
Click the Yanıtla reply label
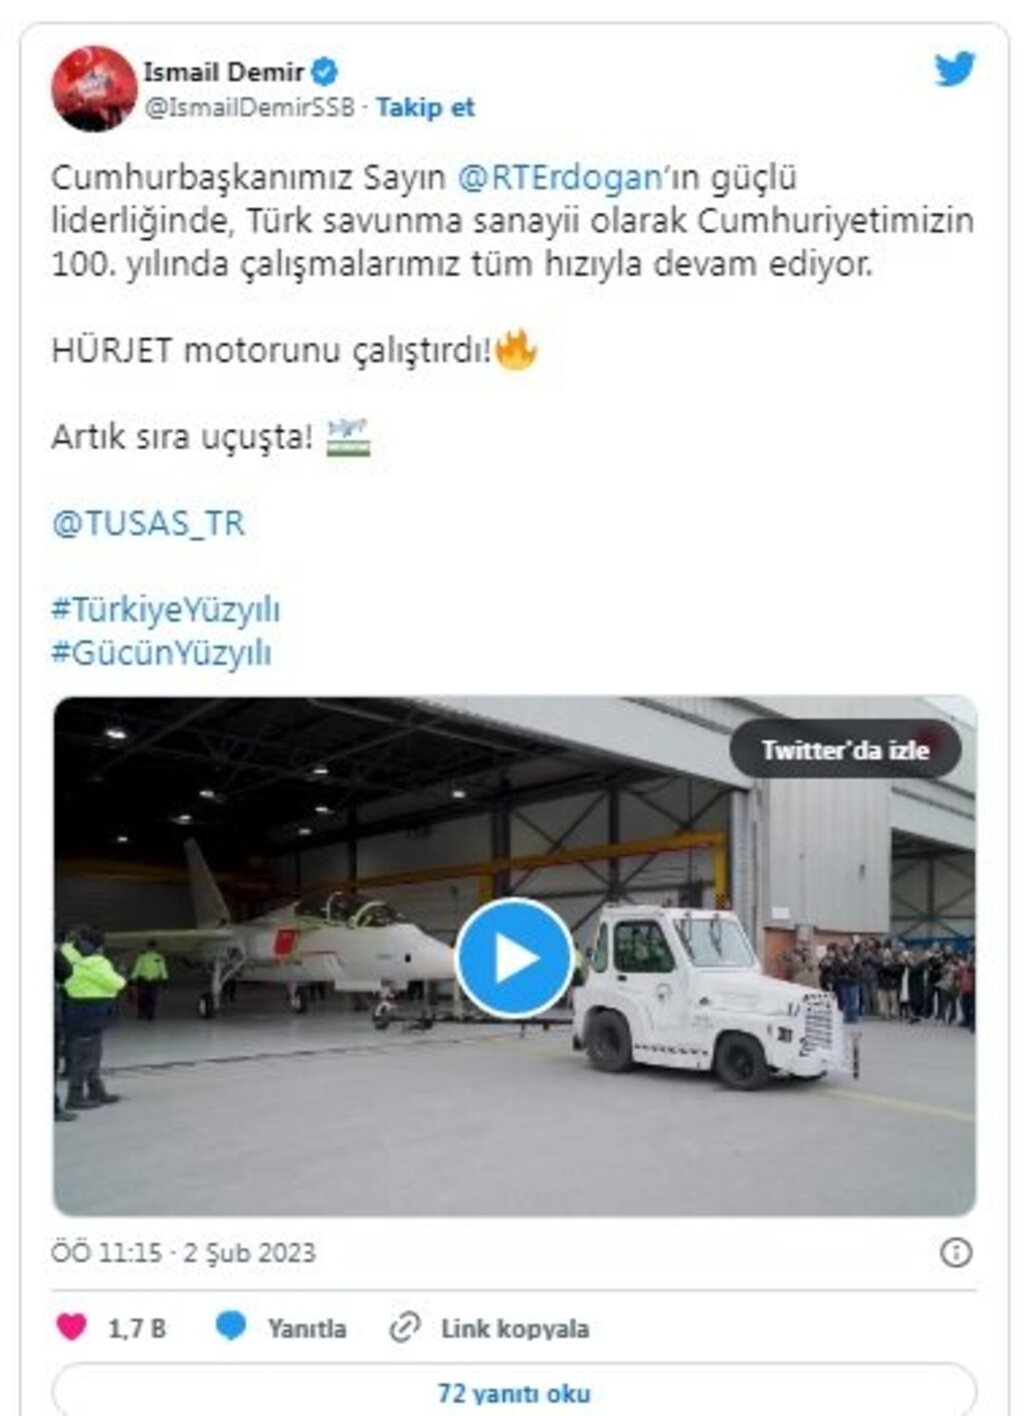pyautogui.click(x=306, y=1328)
